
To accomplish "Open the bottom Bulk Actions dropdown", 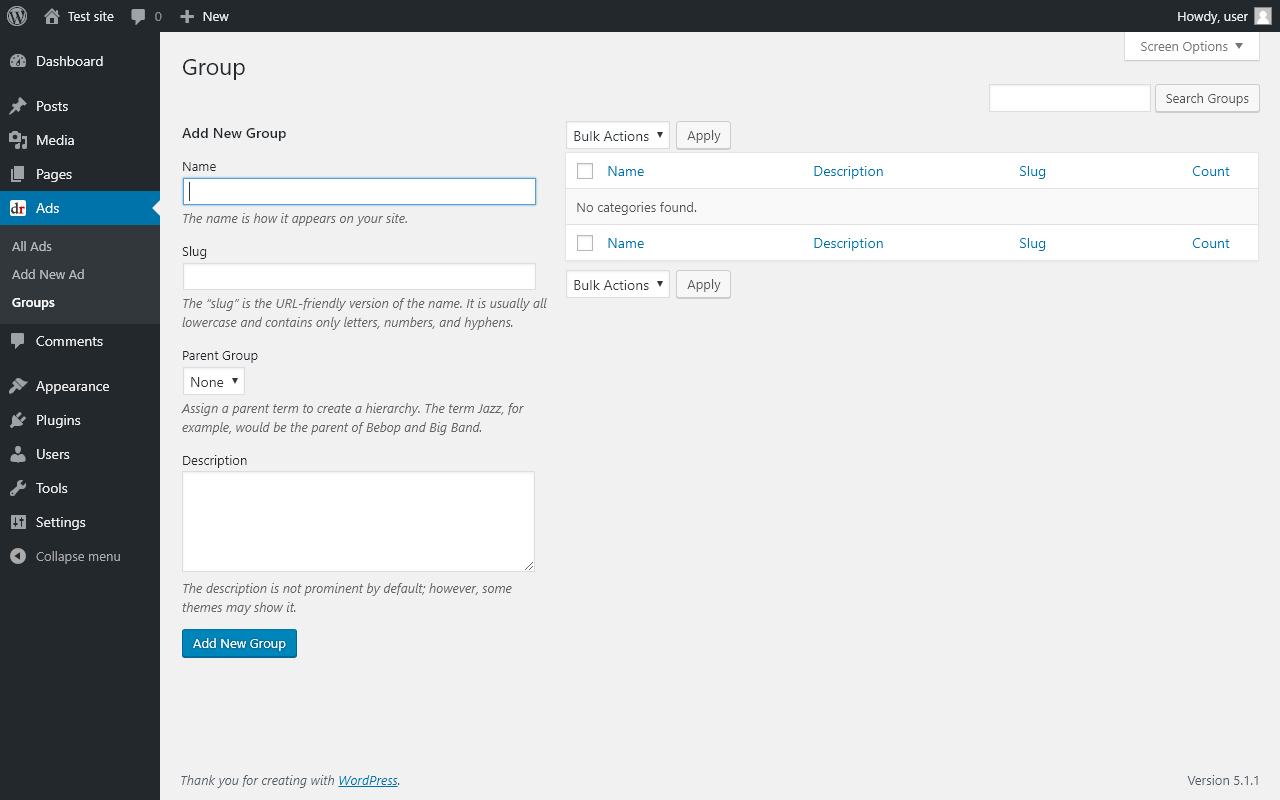I will click(x=618, y=285).
